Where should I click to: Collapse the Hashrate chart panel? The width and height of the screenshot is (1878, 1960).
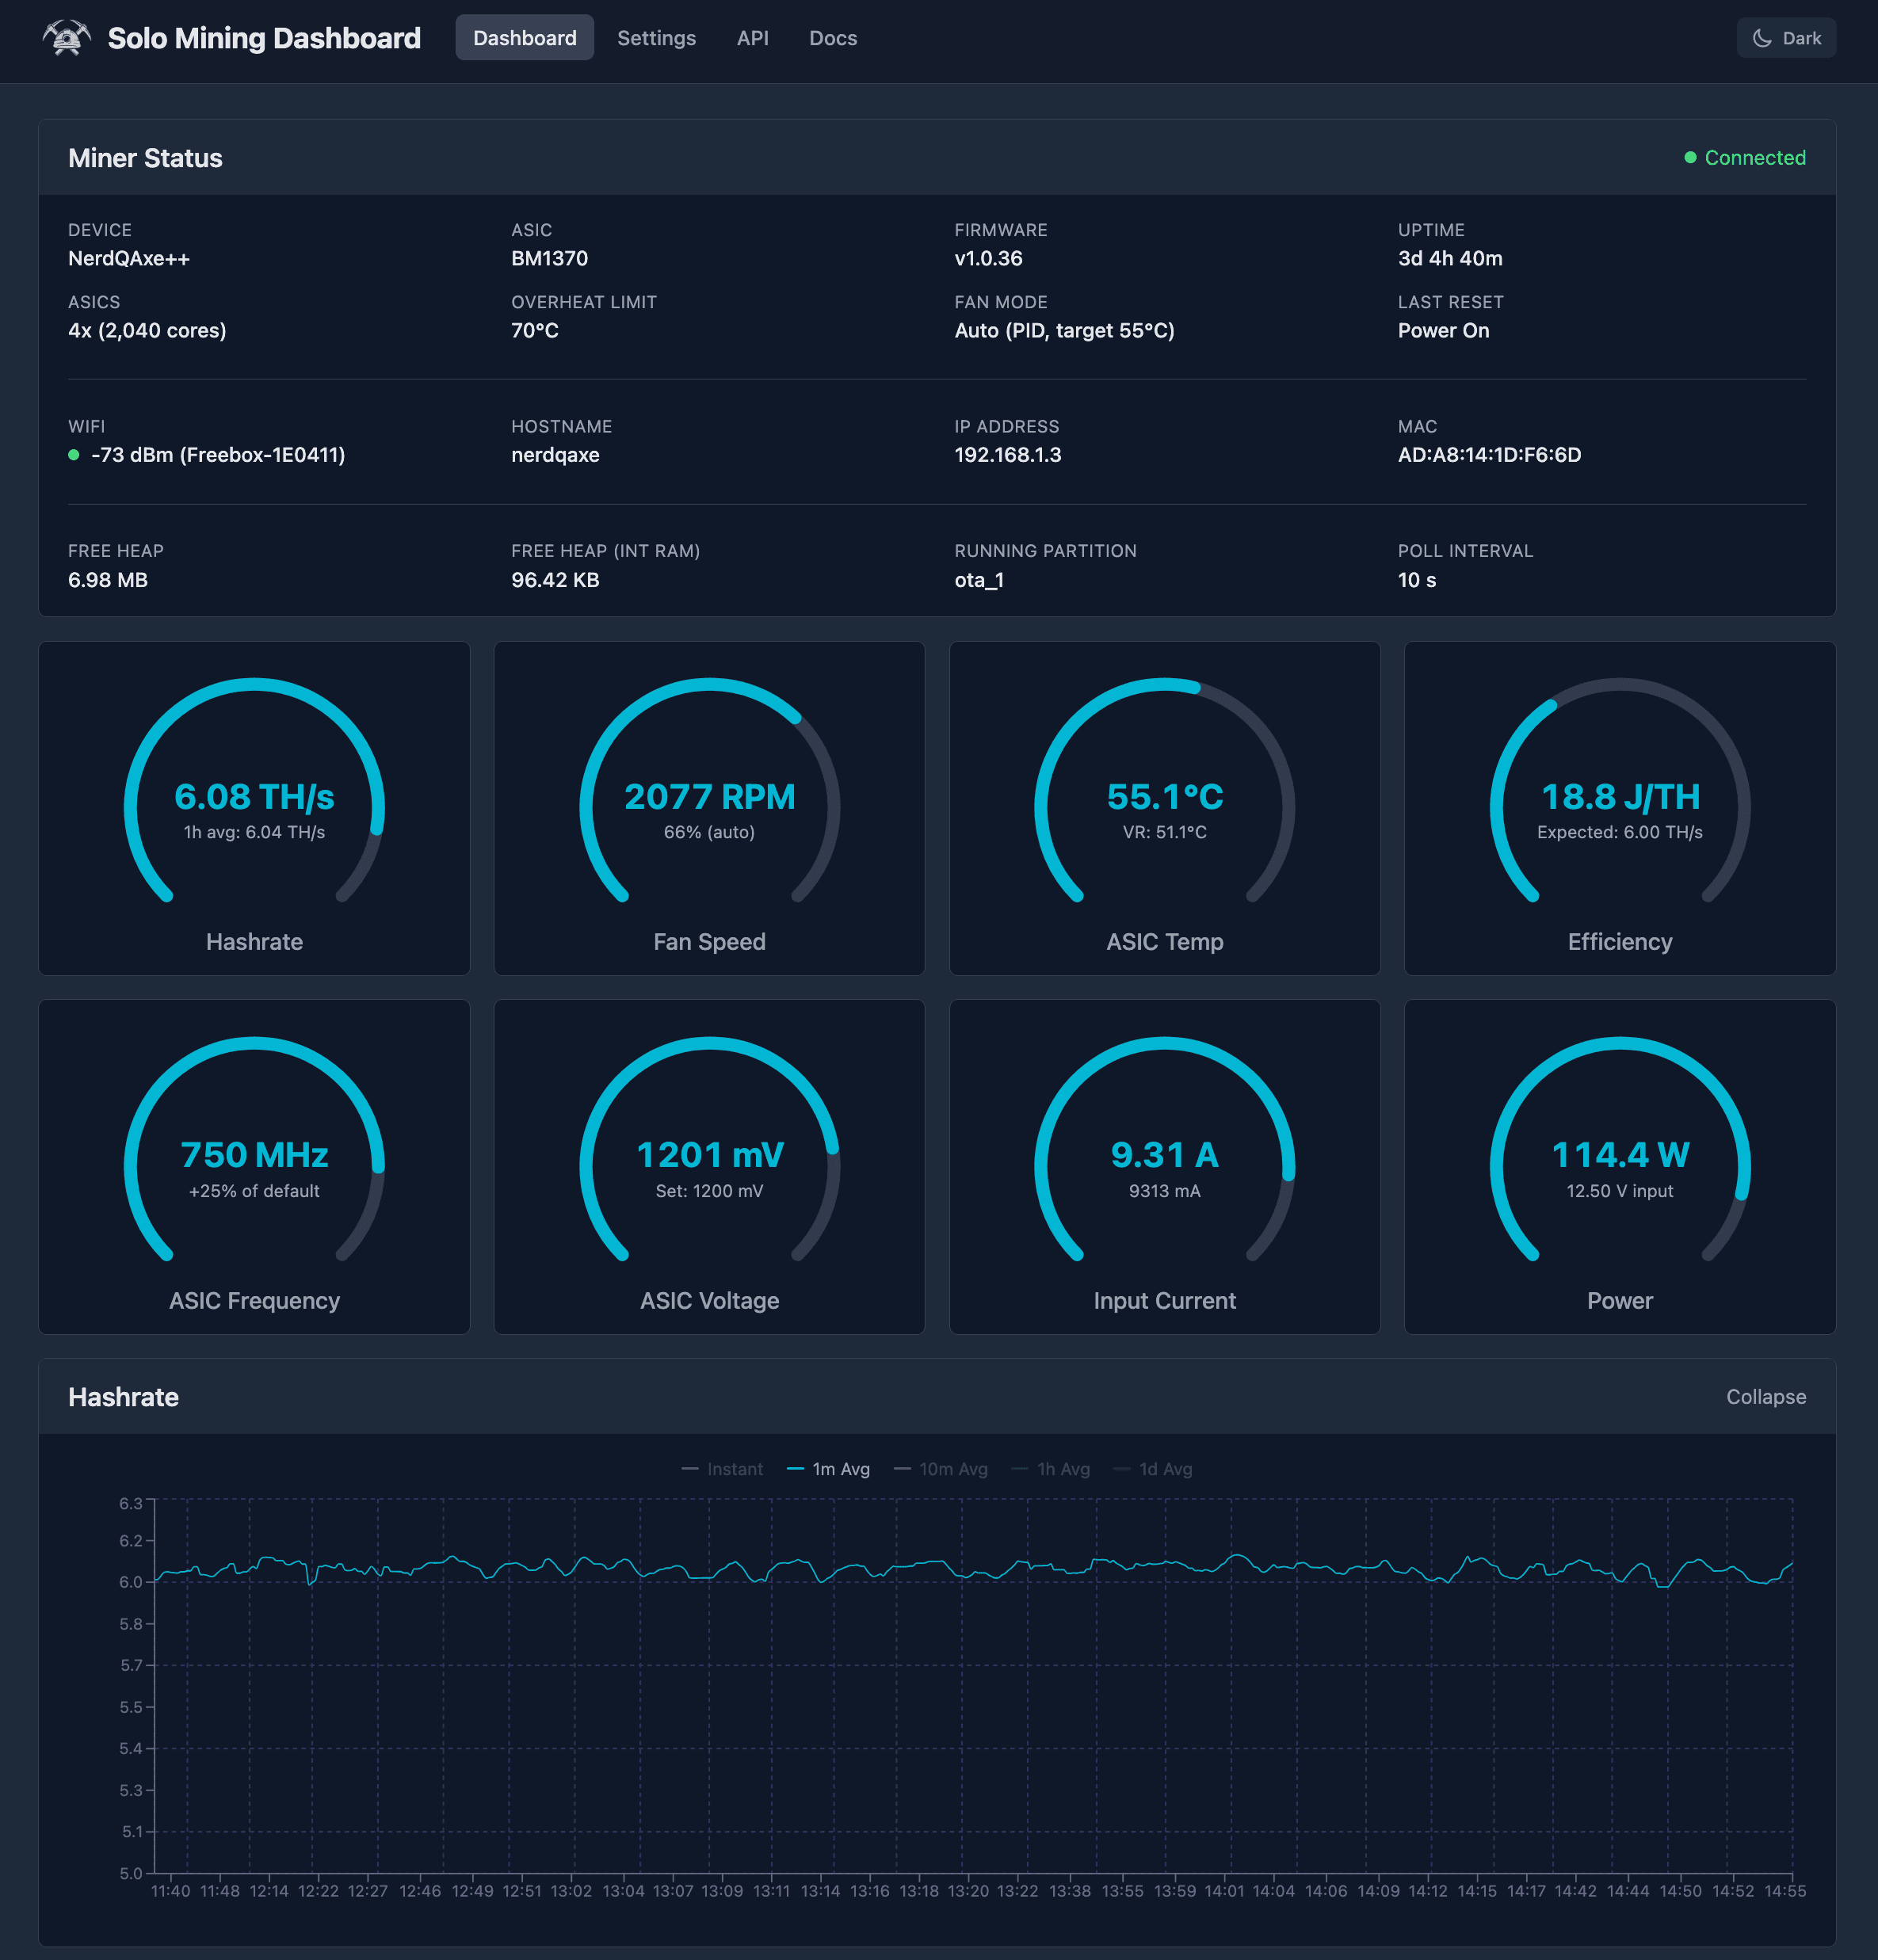1765,1397
